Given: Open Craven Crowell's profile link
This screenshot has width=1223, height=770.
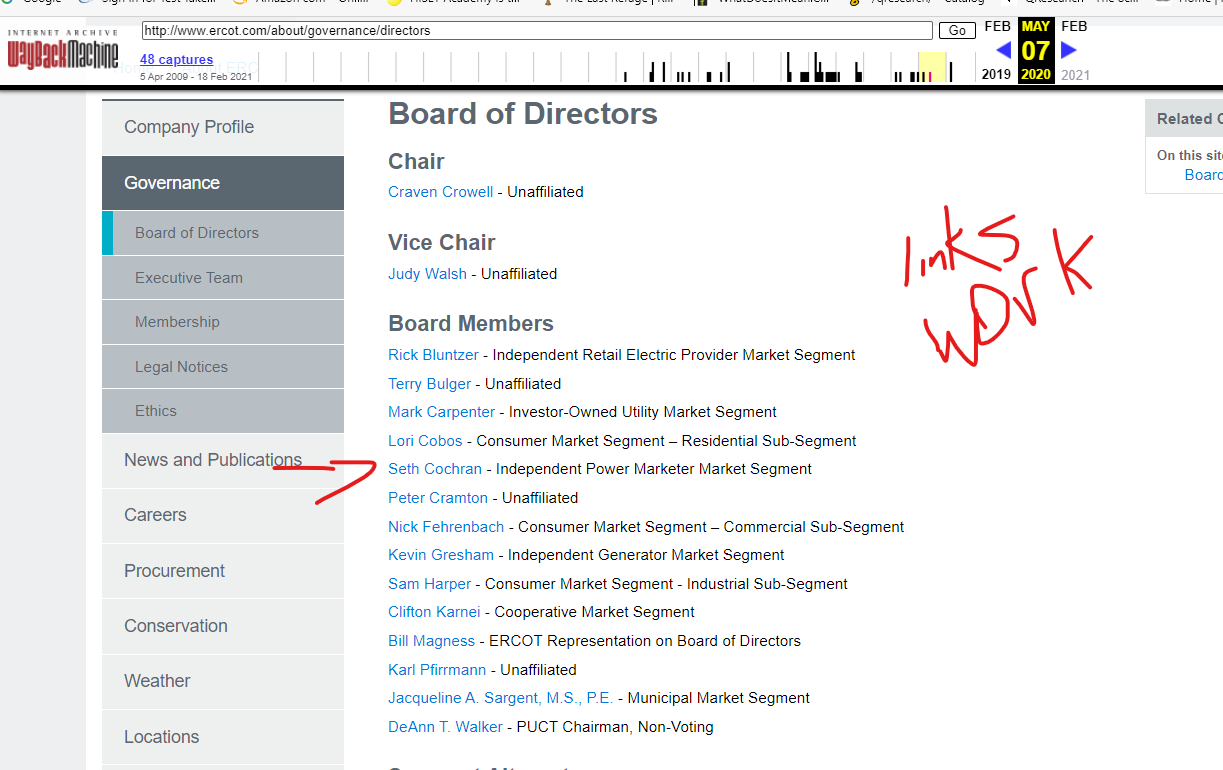Looking at the screenshot, I should coord(441,192).
